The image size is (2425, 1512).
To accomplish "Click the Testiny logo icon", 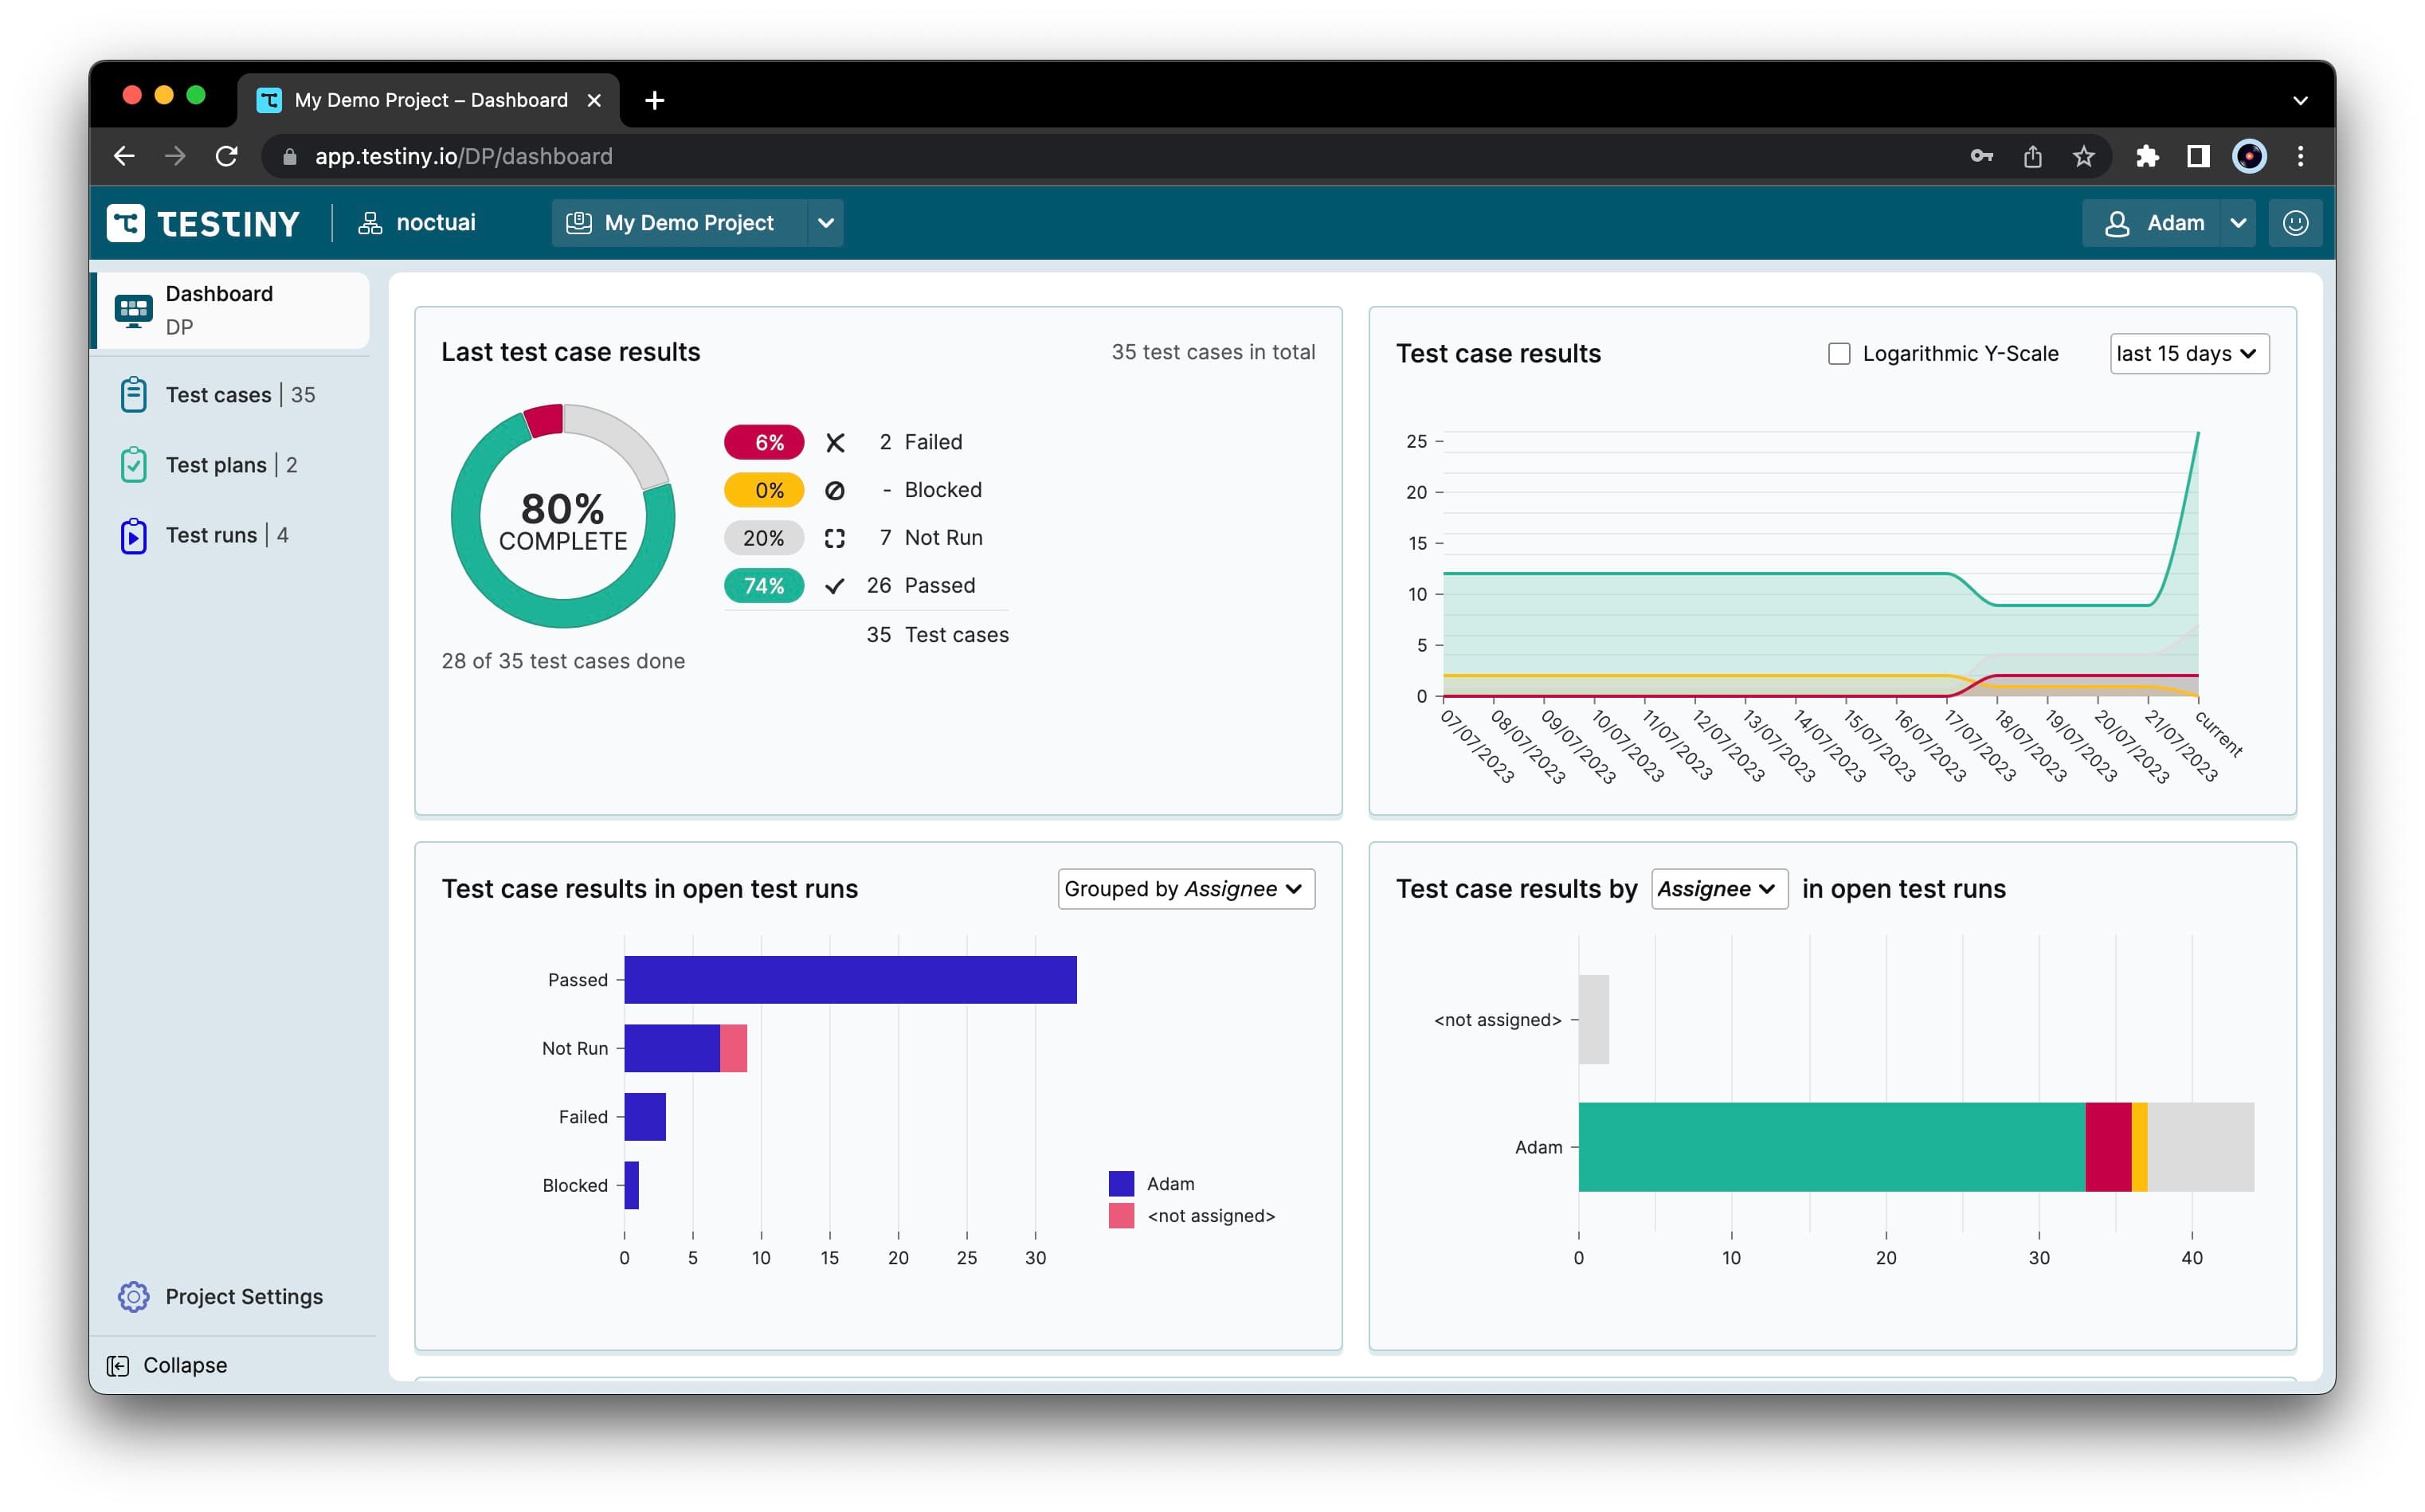I will pyautogui.click(x=126, y=223).
